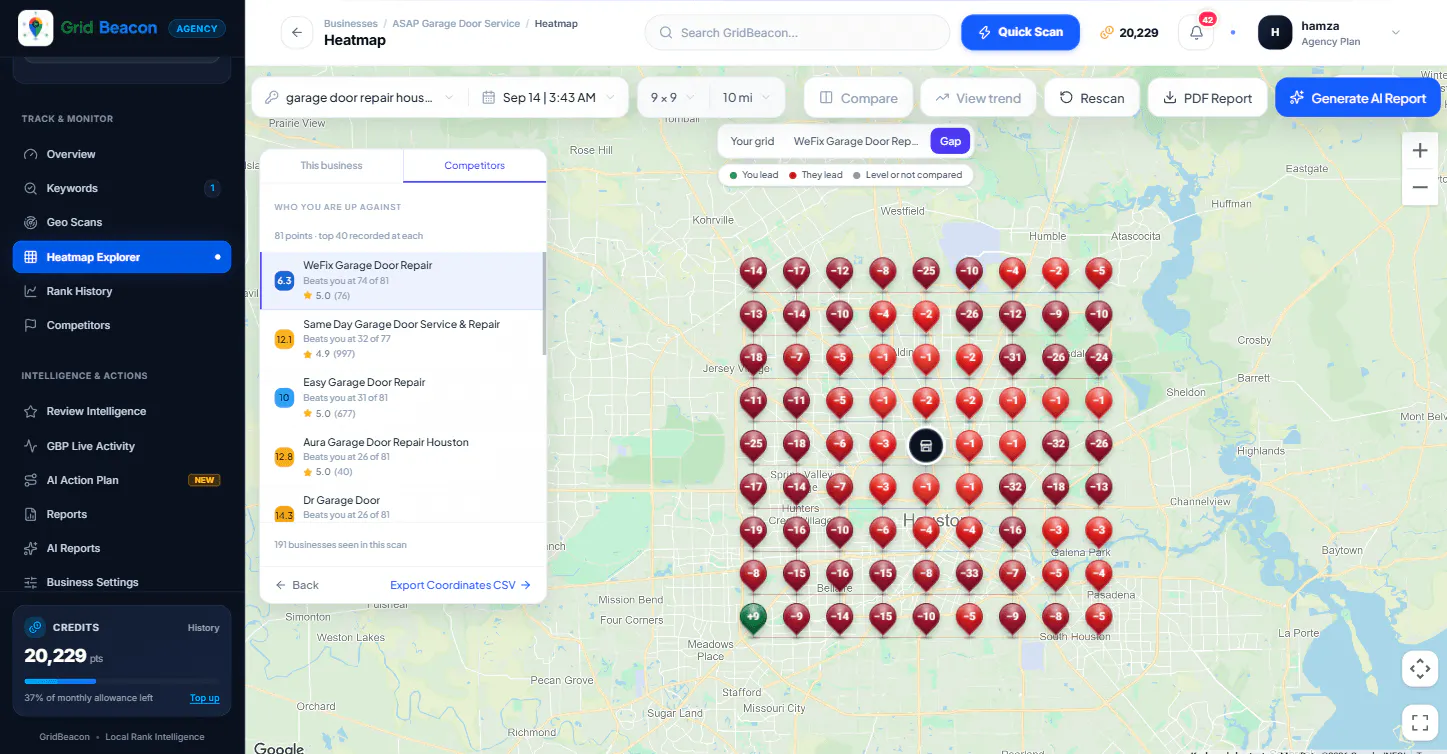The image size is (1447, 754).
Task: Open Overview in the sidebar
Action: pos(122,154)
